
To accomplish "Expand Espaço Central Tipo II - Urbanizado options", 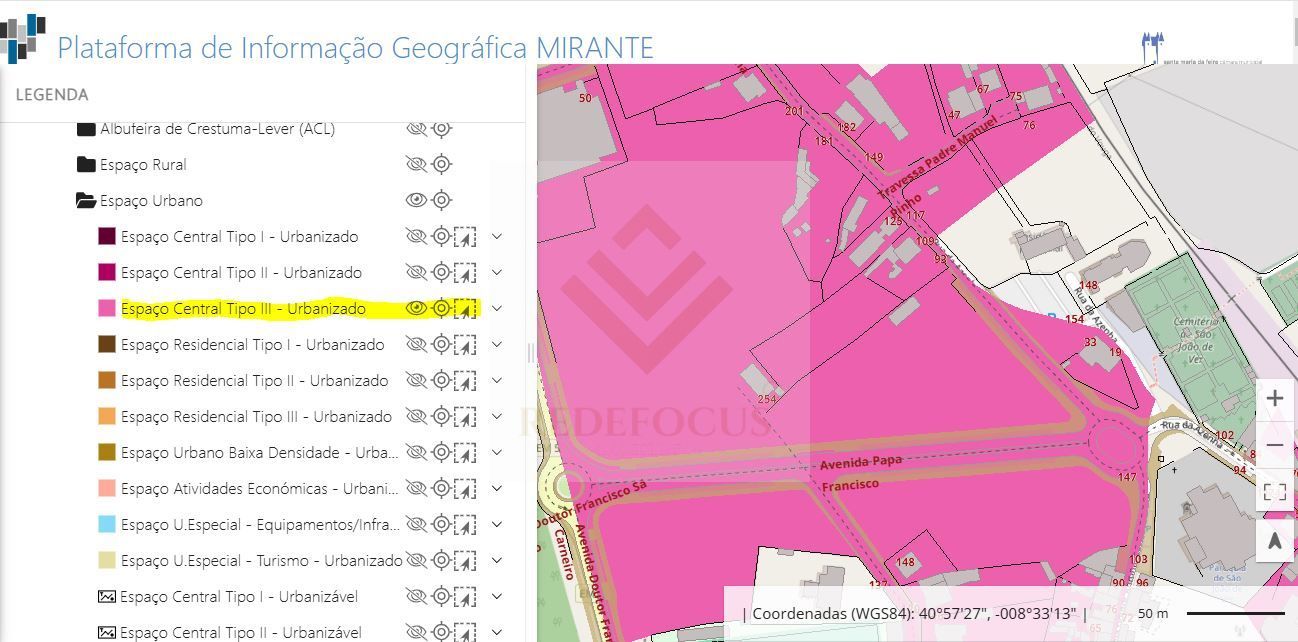I will [497, 272].
